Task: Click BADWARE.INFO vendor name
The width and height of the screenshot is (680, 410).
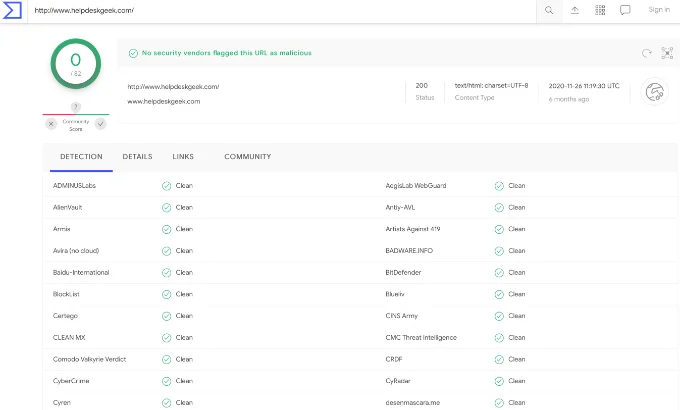Action: (x=409, y=251)
